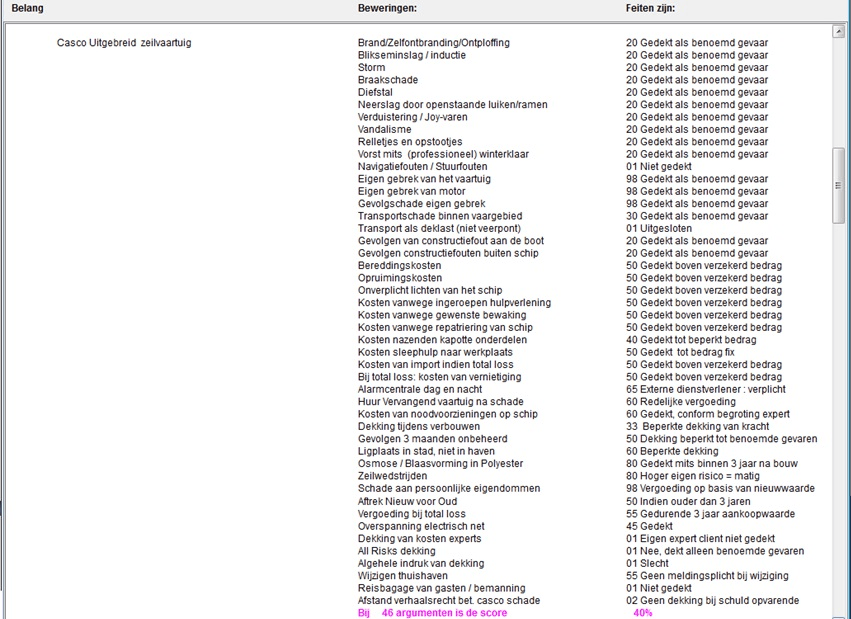851x619 pixels.
Task: Select 'Eigen gebrek van motor'
Action: tap(411, 192)
